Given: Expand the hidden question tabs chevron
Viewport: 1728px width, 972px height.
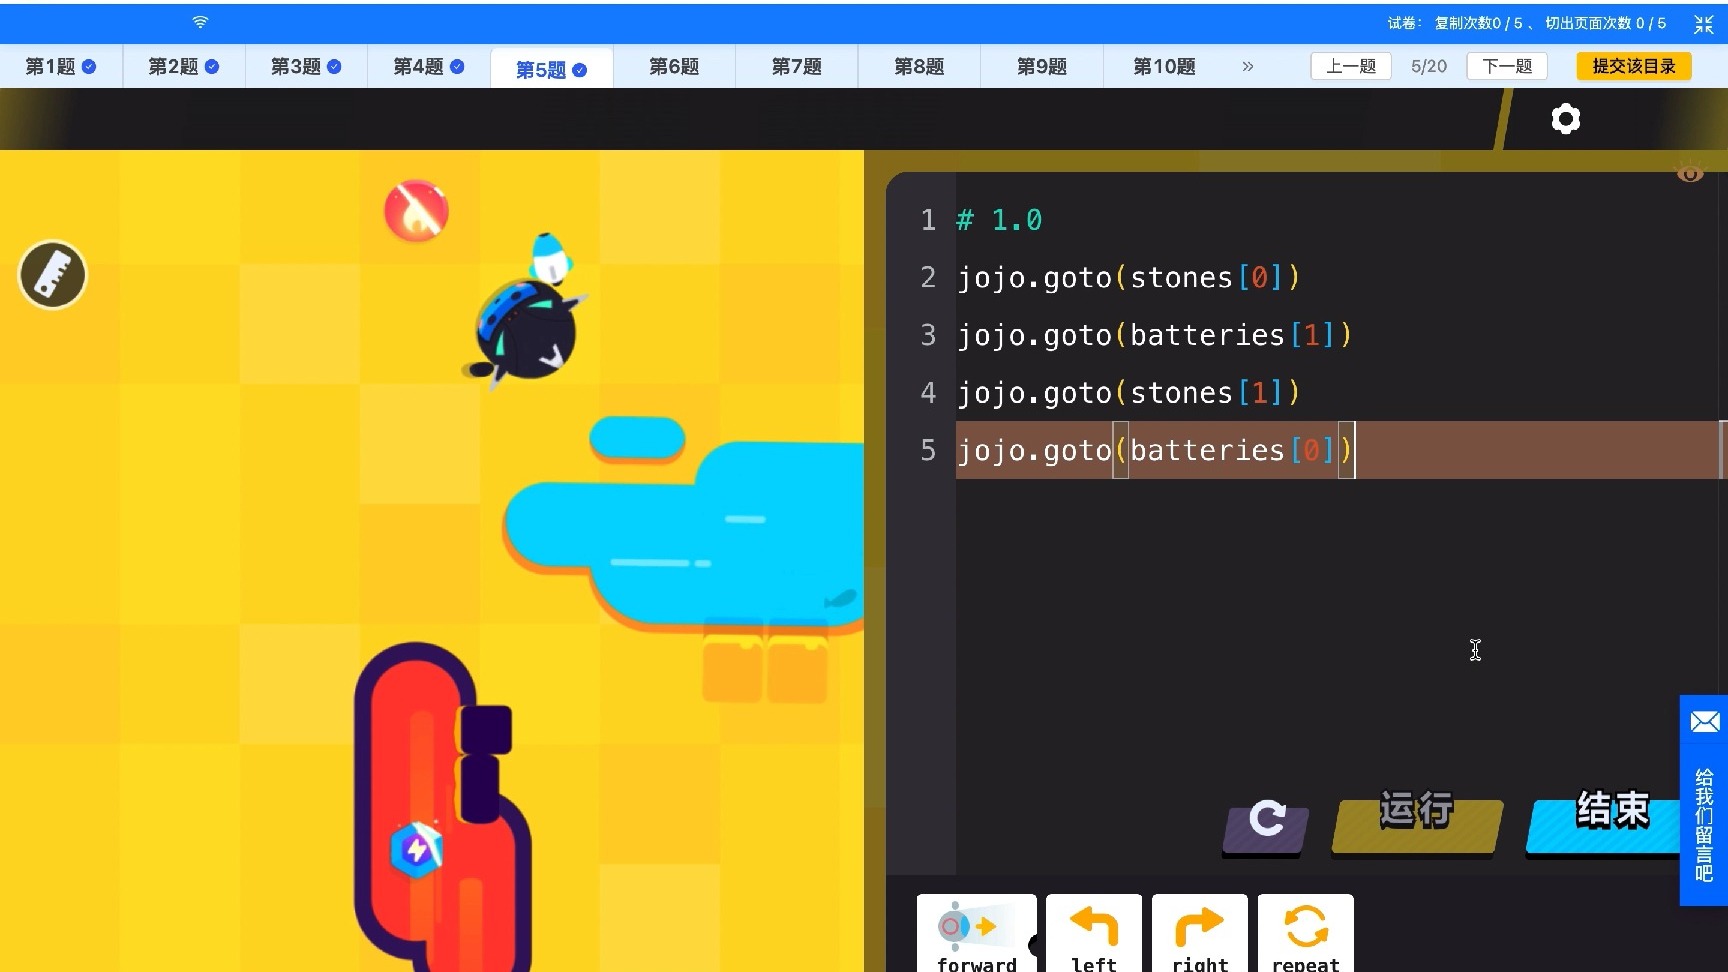Looking at the screenshot, I should (1247, 66).
